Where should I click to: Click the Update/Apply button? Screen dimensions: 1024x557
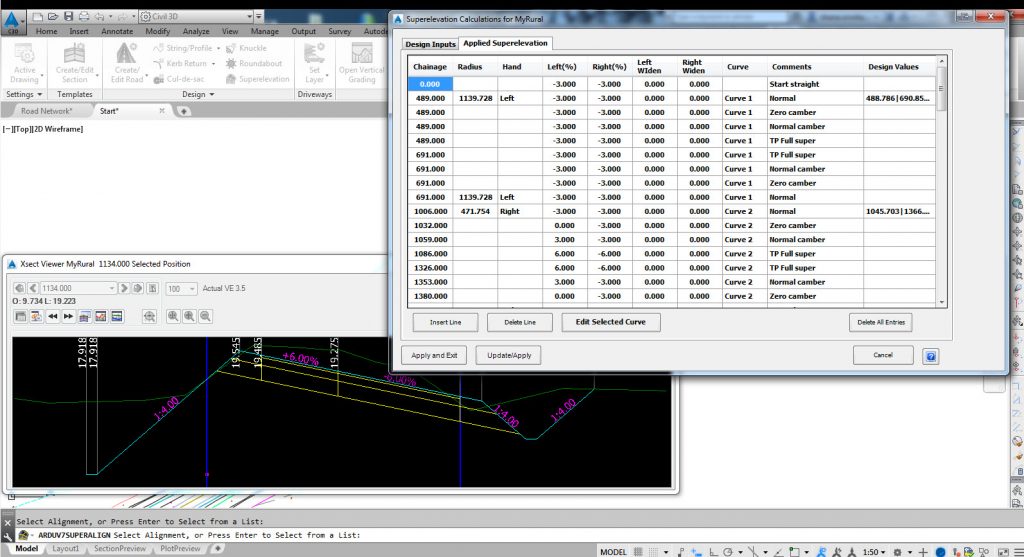click(509, 355)
